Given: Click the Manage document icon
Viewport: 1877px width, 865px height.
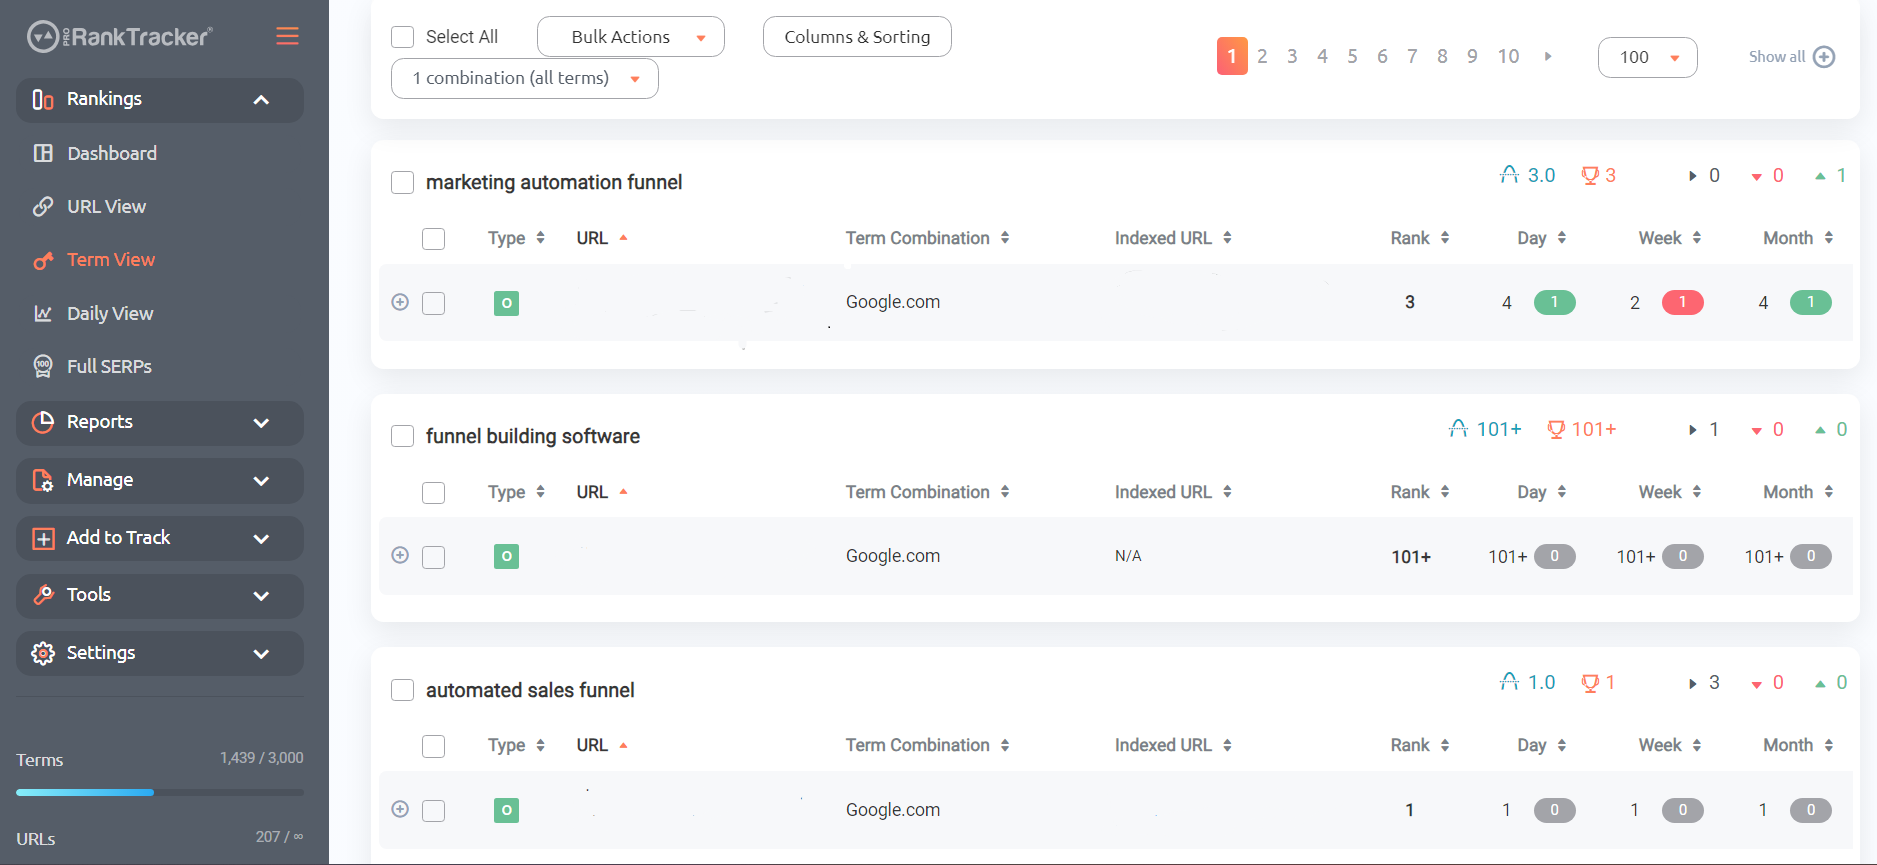Looking at the screenshot, I should tap(43, 480).
